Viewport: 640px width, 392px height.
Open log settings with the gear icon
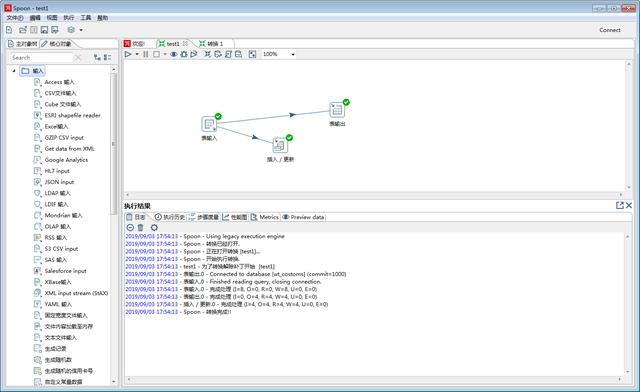click(x=154, y=227)
